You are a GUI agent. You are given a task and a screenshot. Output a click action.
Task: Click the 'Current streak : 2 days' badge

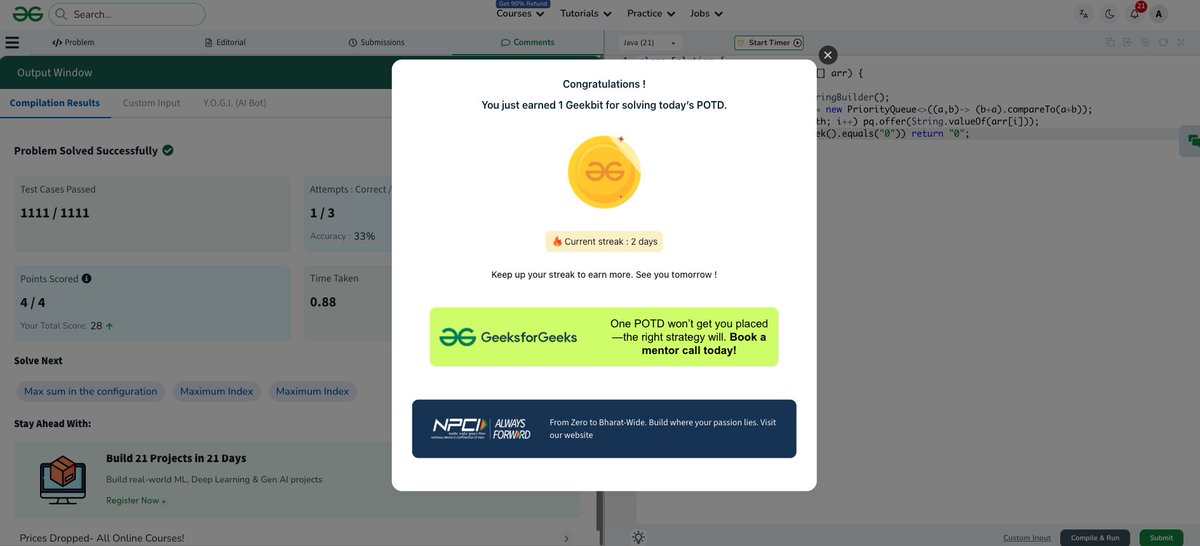pos(604,241)
